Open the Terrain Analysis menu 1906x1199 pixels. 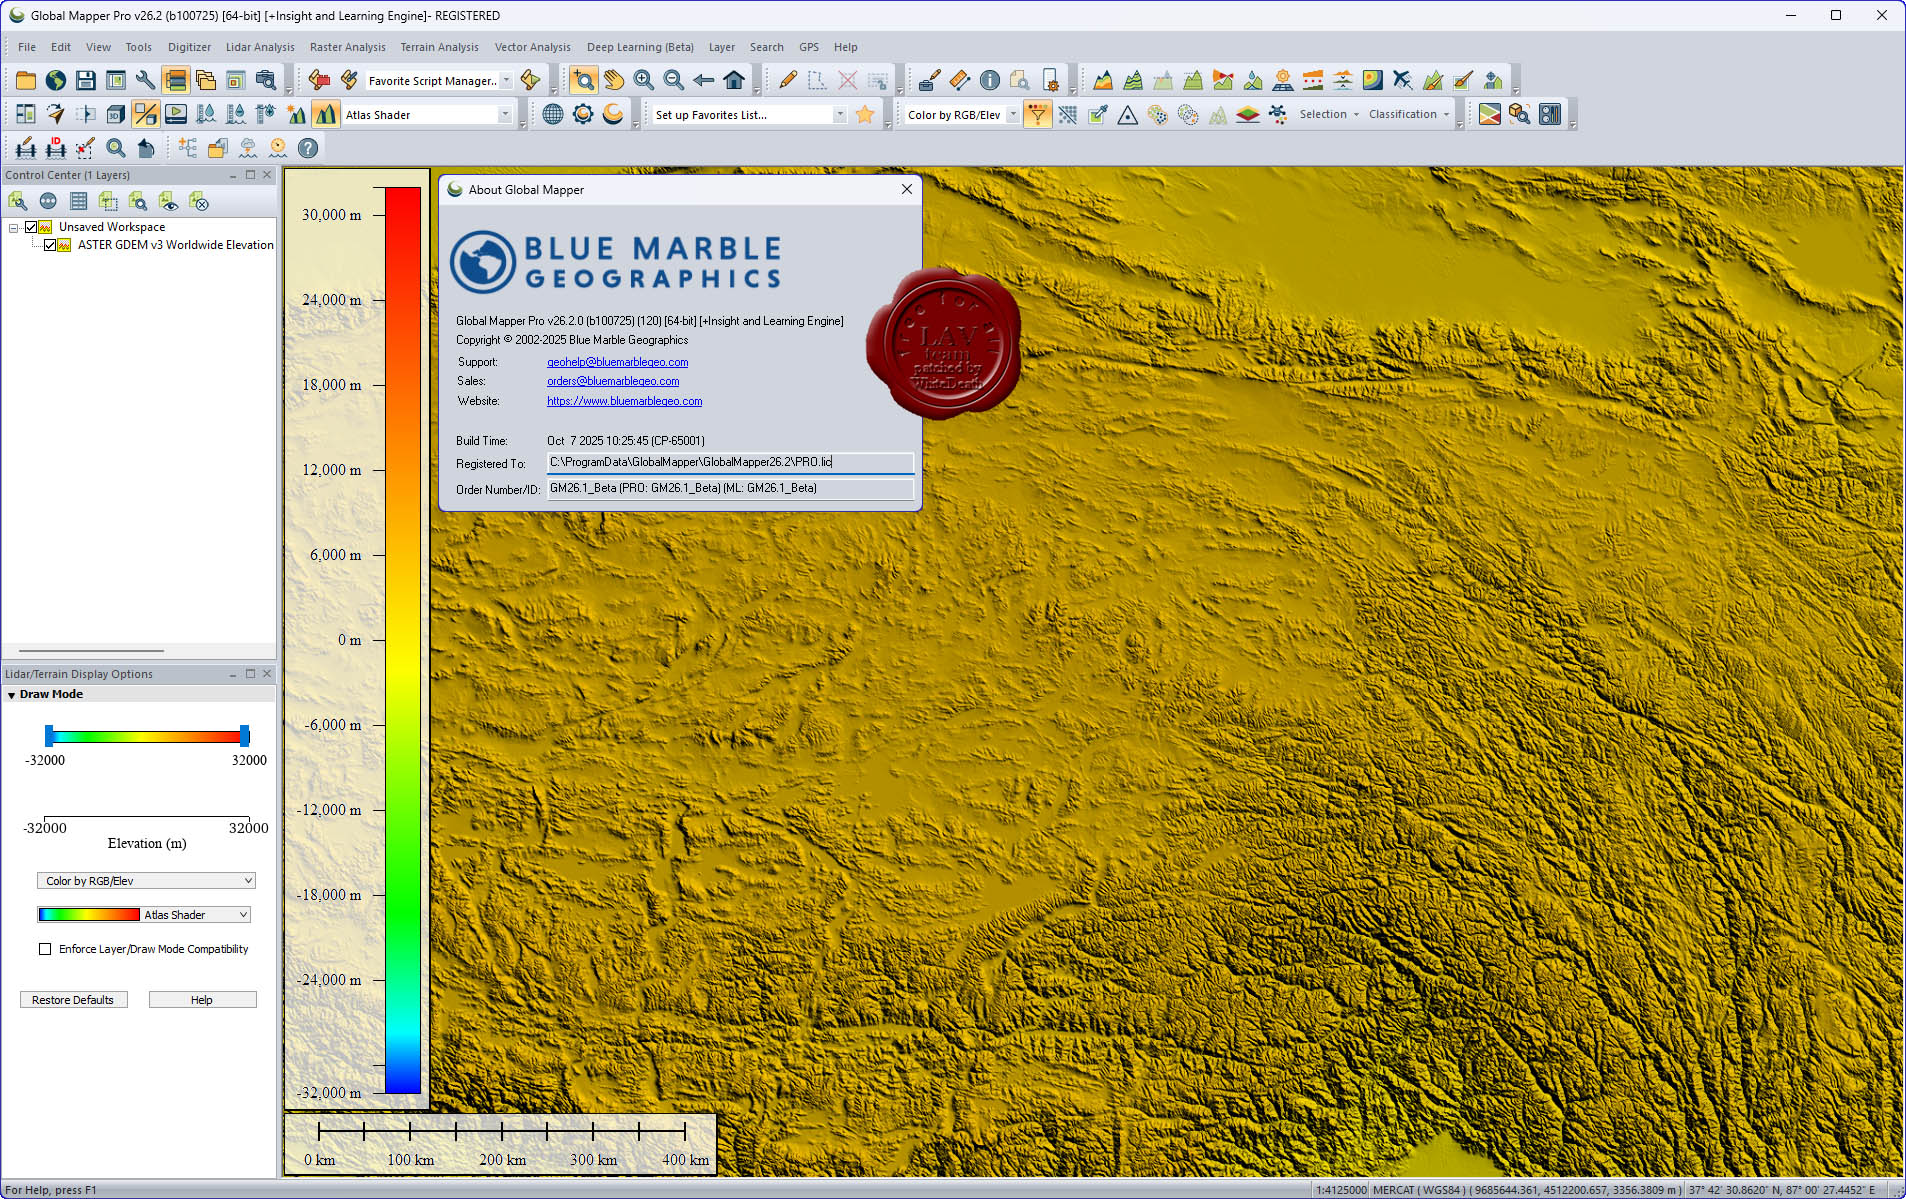439,47
